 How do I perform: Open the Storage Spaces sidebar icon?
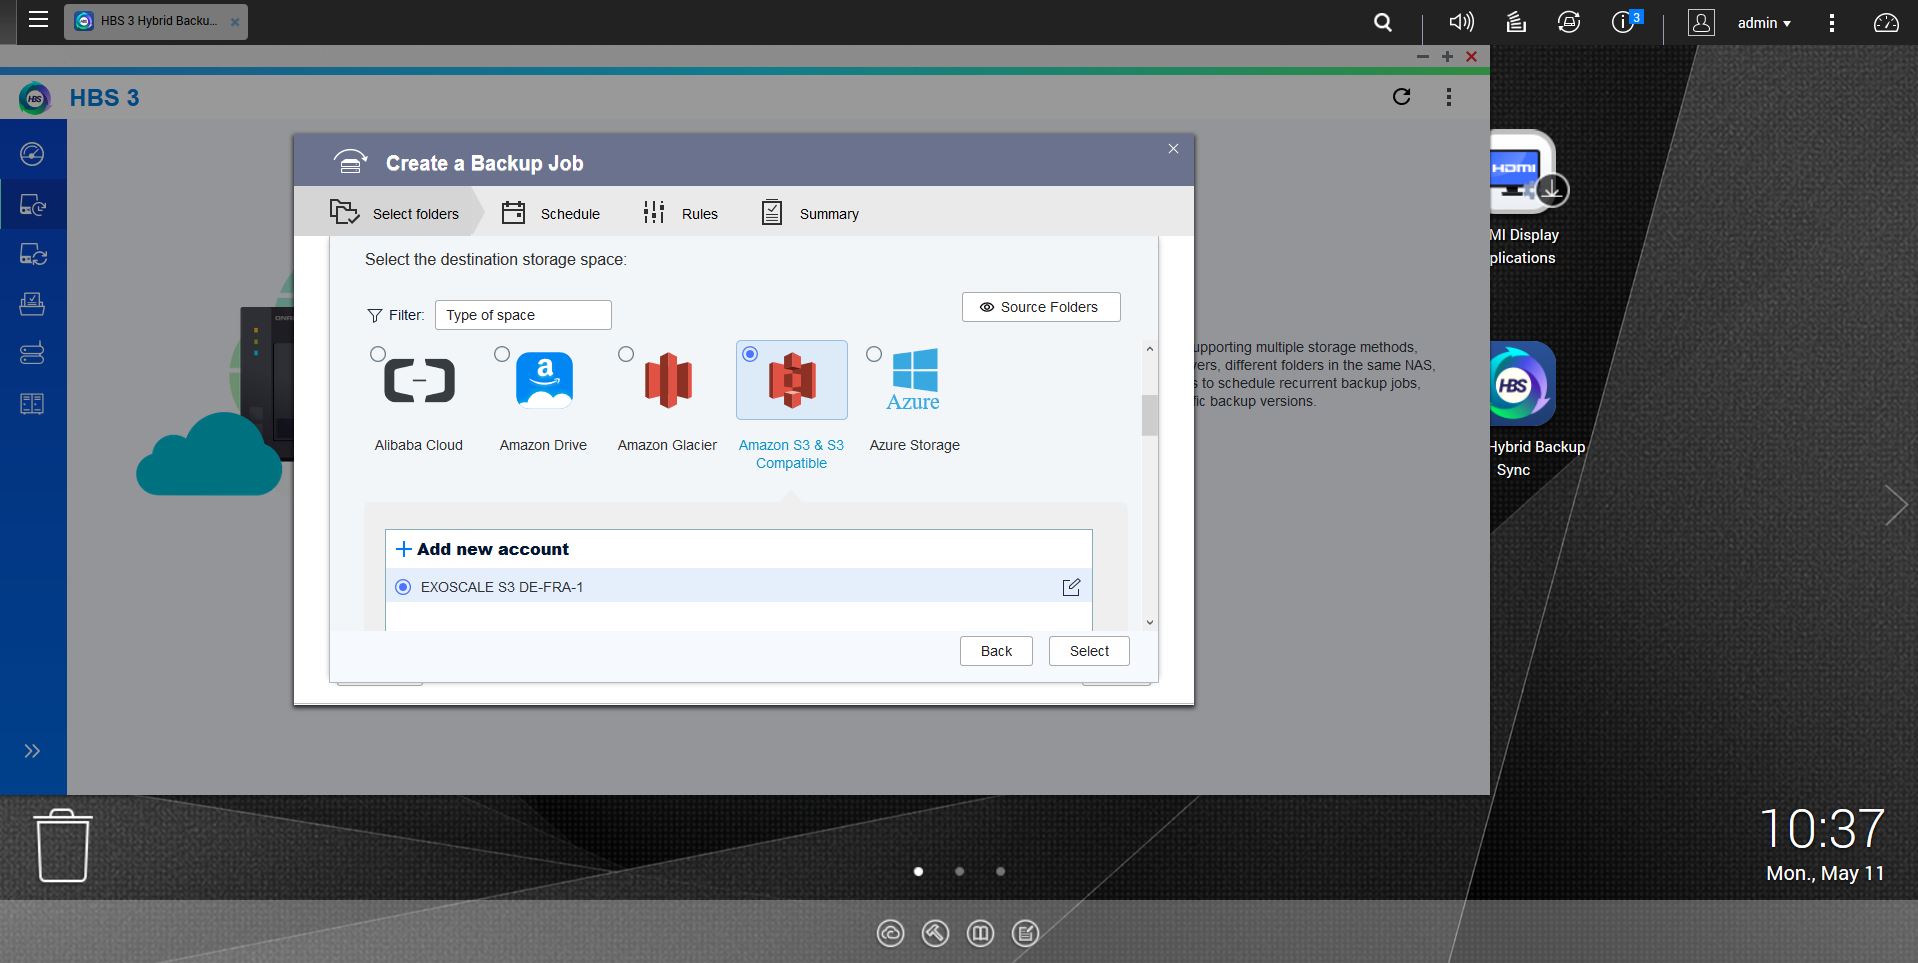(x=32, y=354)
